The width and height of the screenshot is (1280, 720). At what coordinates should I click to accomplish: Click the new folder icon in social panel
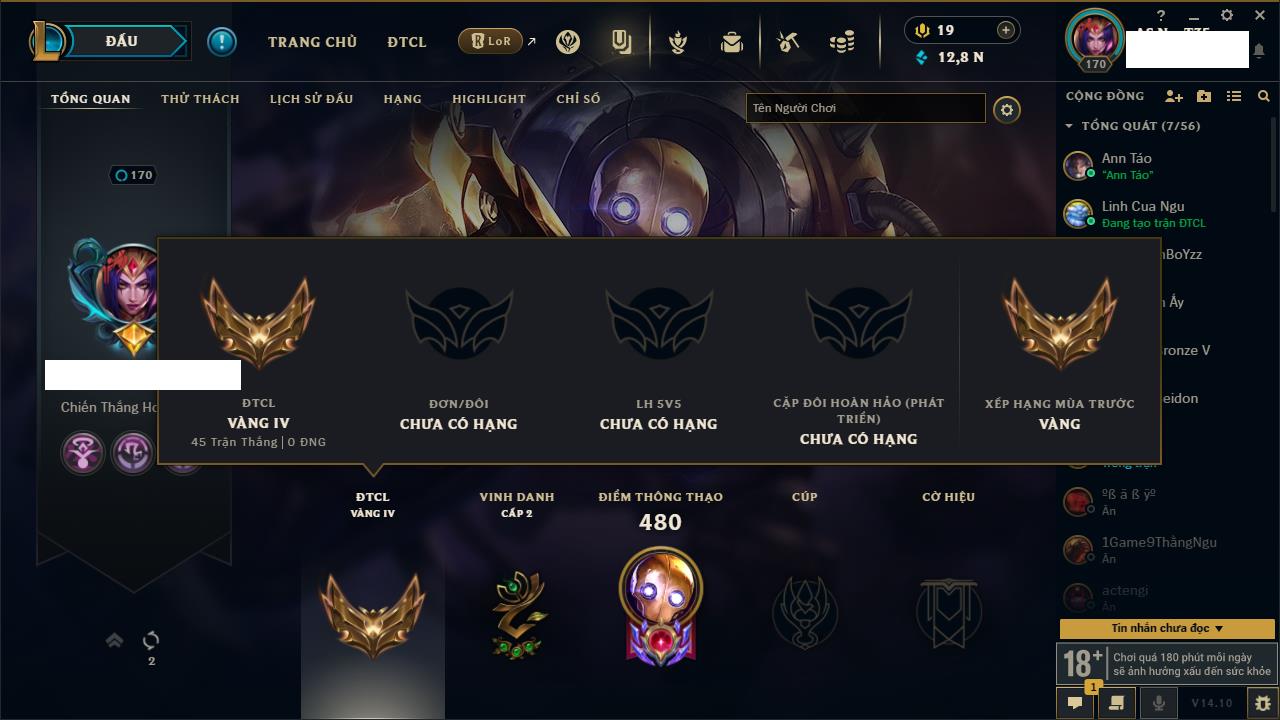1204,96
